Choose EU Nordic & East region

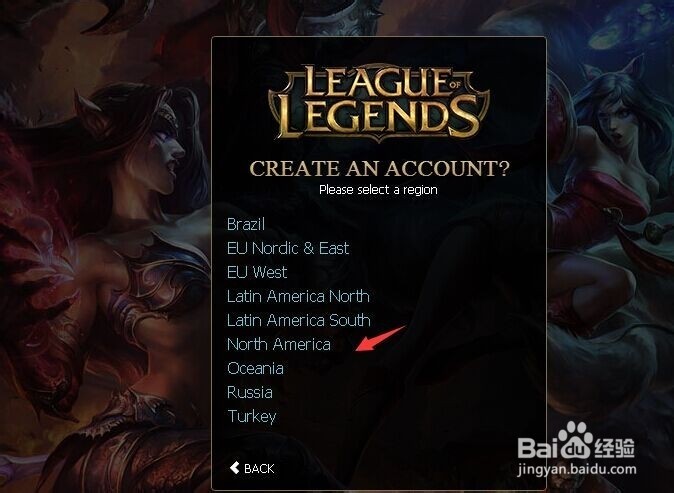[x=288, y=248]
